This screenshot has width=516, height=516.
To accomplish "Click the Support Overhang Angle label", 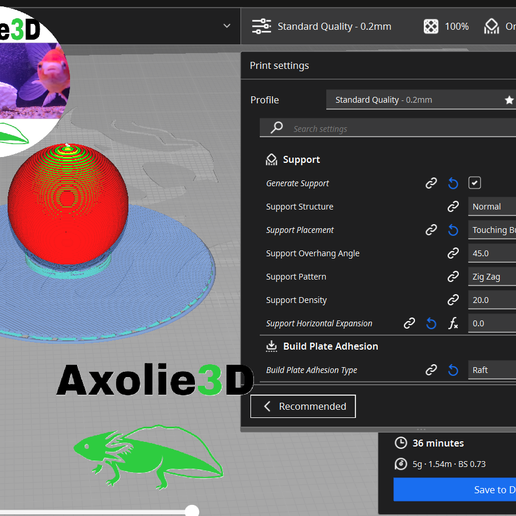I will pos(313,253).
